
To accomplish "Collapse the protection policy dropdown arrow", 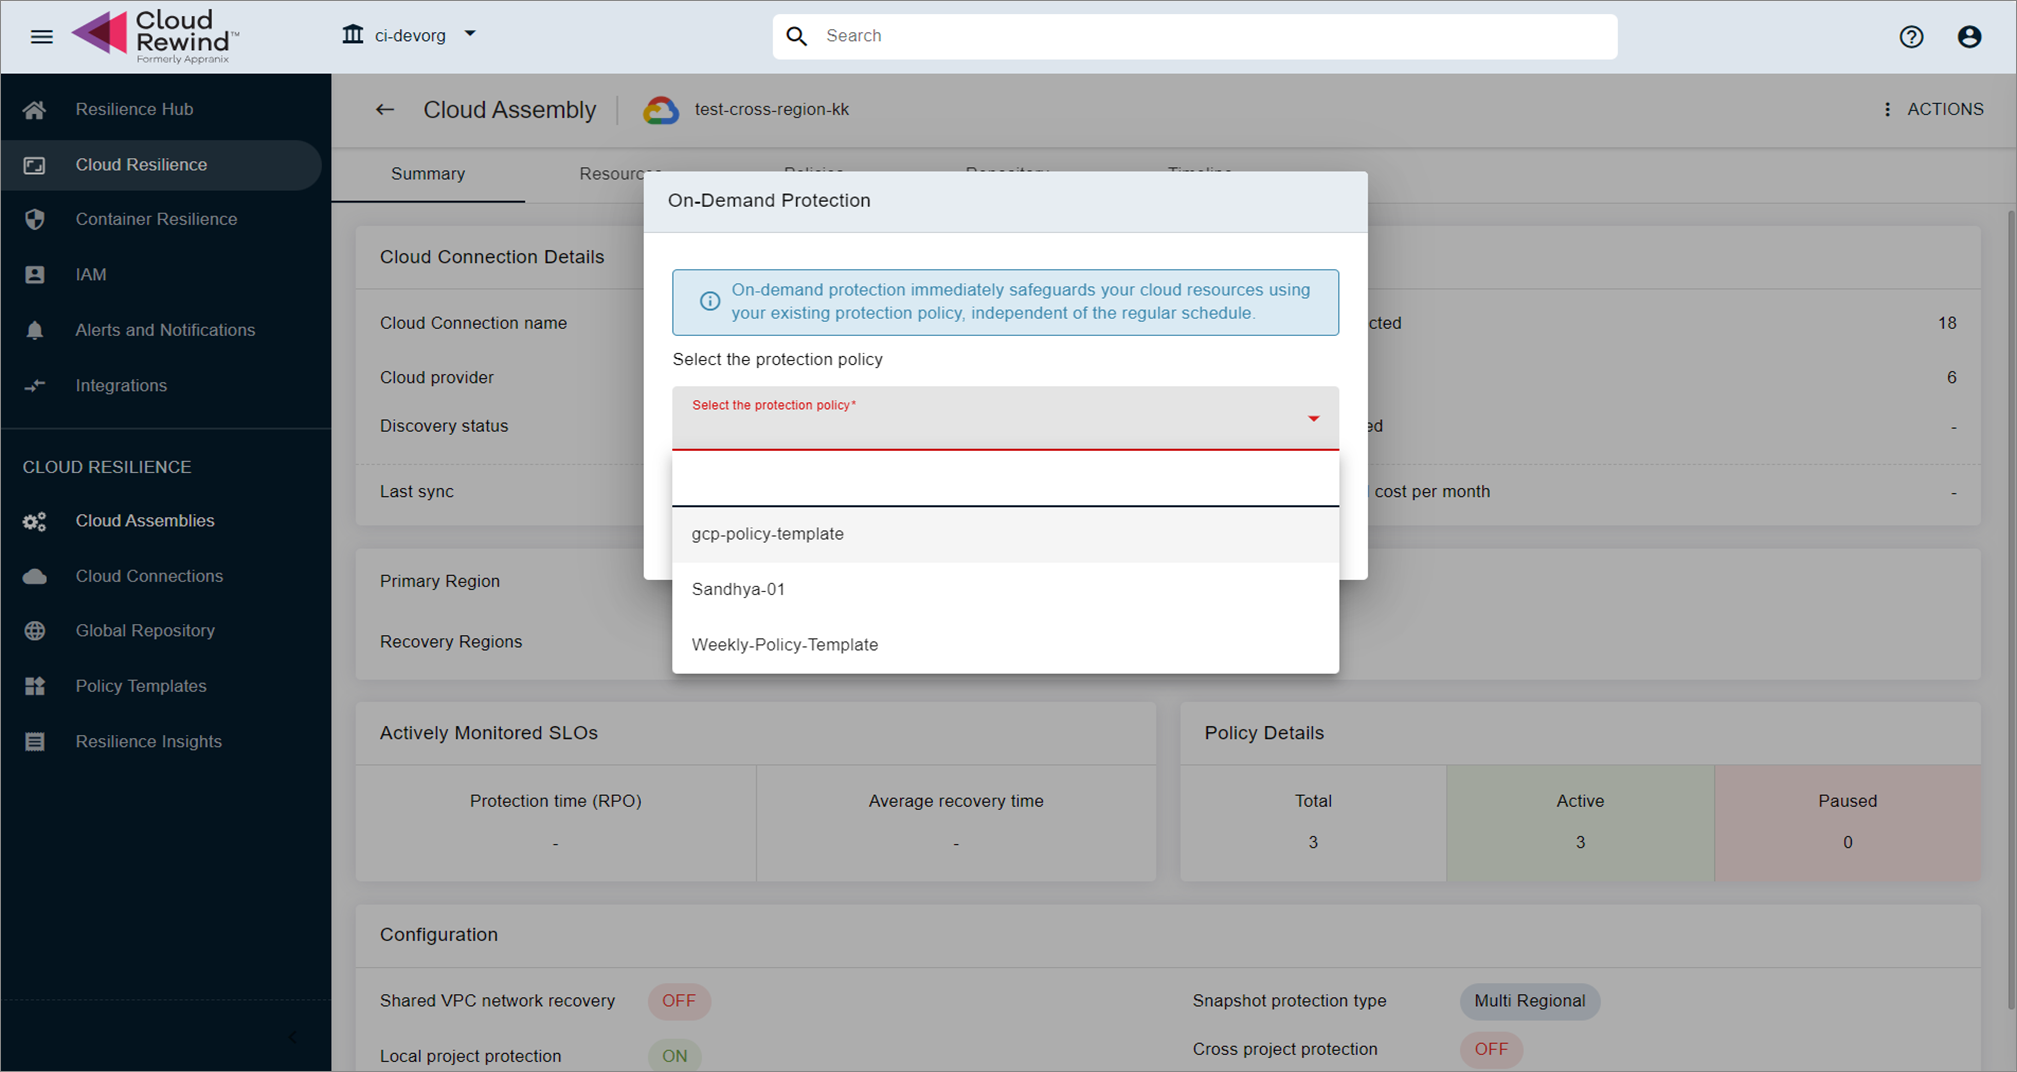I will [x=1313, y=418].
